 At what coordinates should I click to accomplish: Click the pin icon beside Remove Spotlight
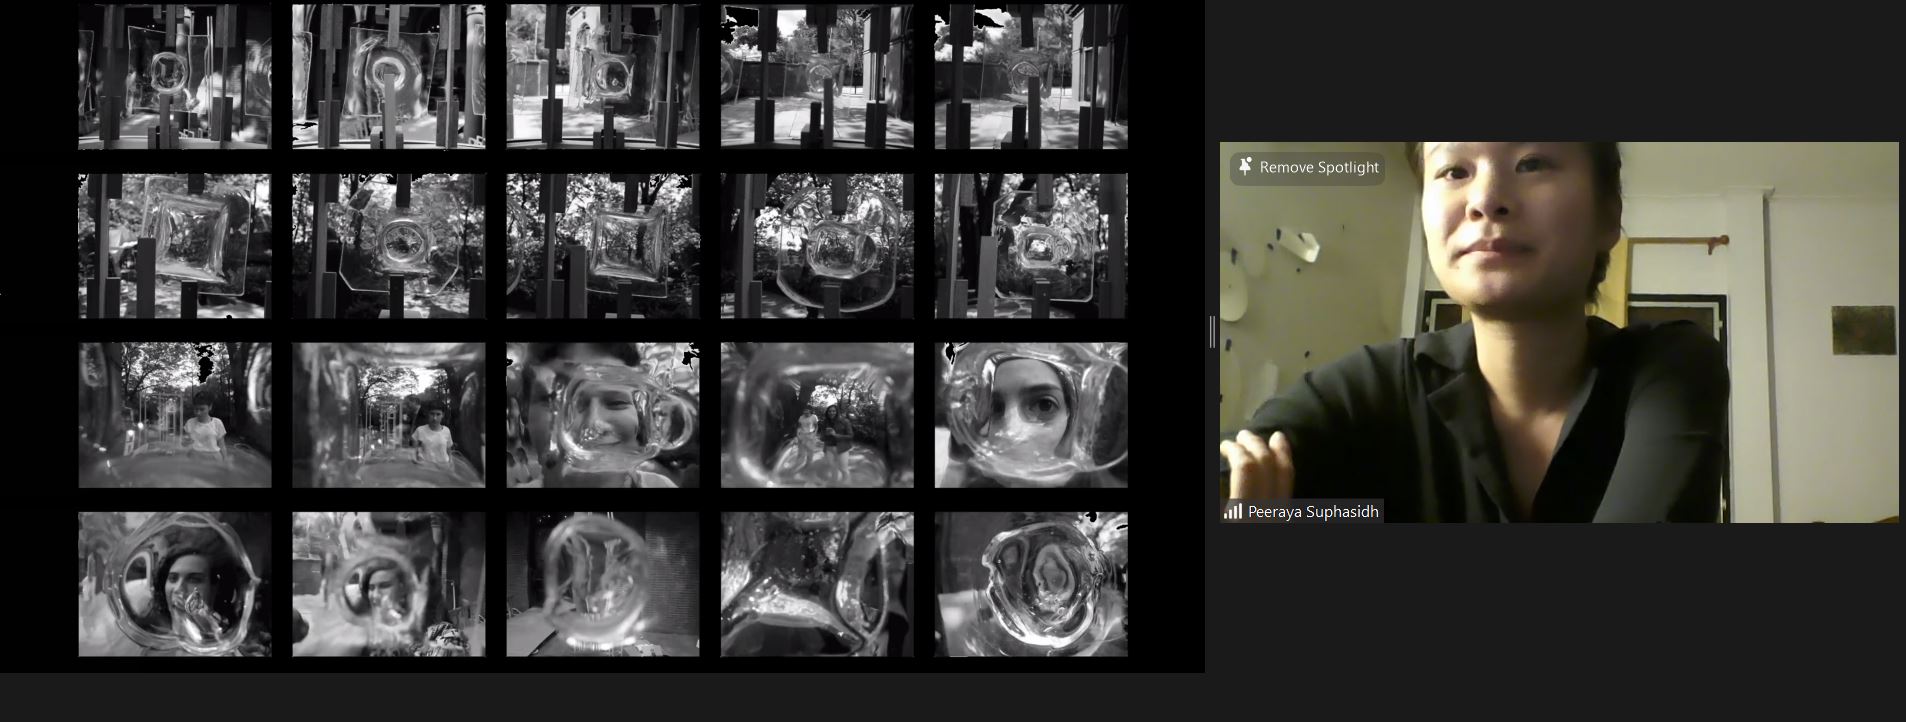pos(1245,167)
